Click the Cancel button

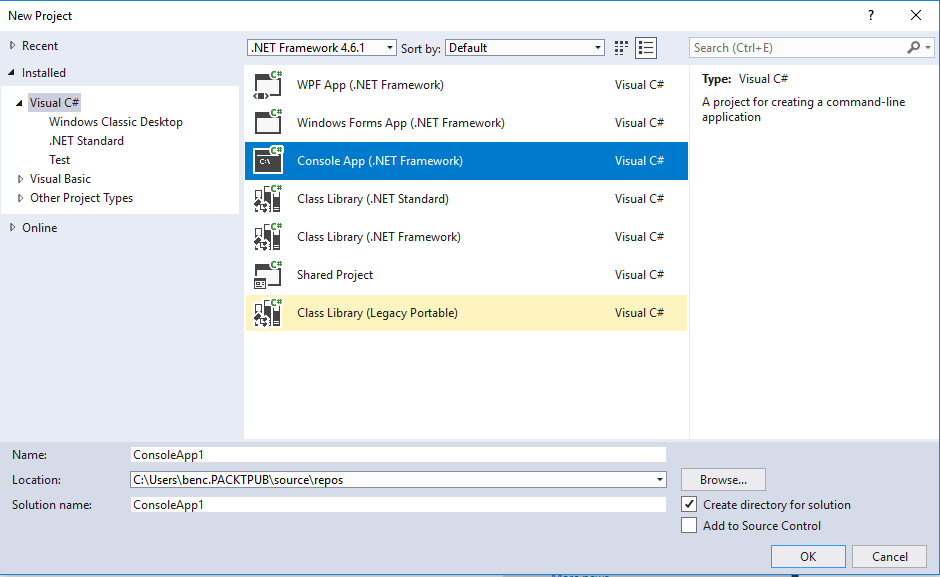click(x=890, y=557)
